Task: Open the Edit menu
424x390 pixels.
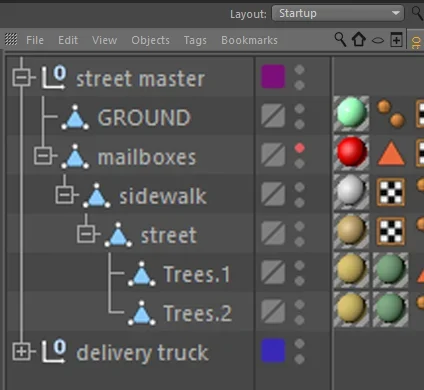Action: tap(68, 40)
